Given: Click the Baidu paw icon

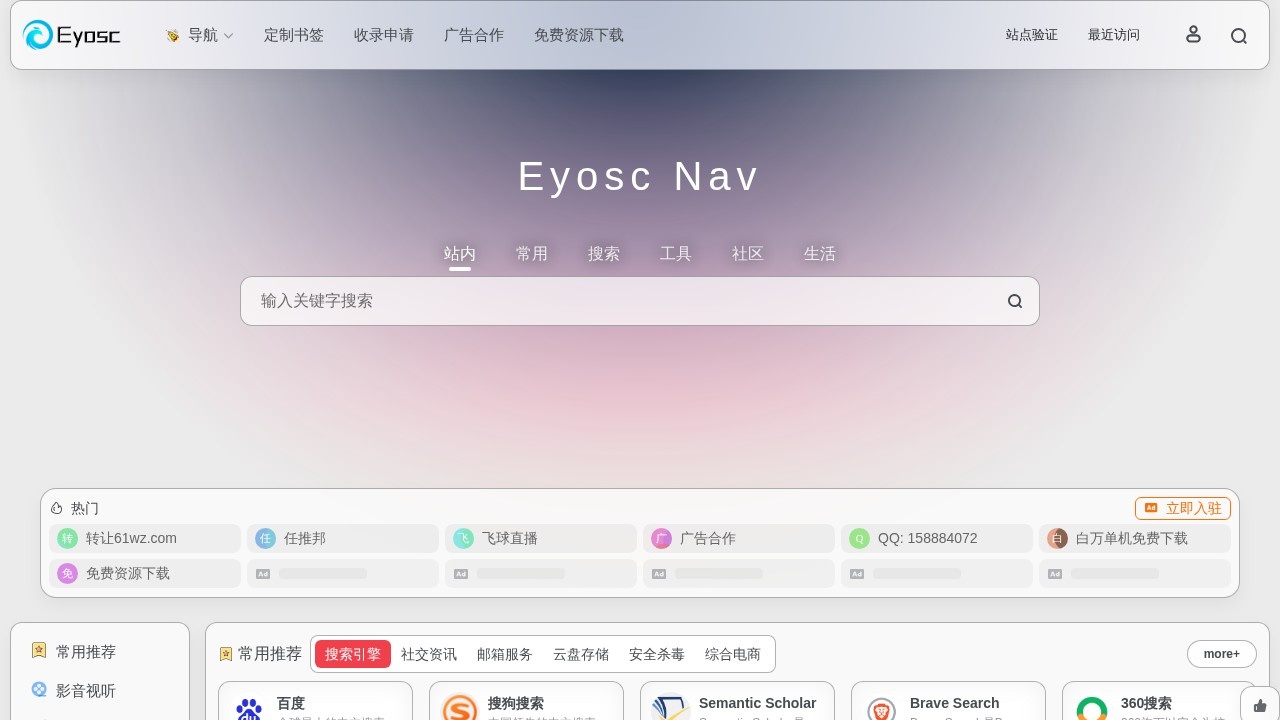Looking at the screenshot, I should pos(249,710).
